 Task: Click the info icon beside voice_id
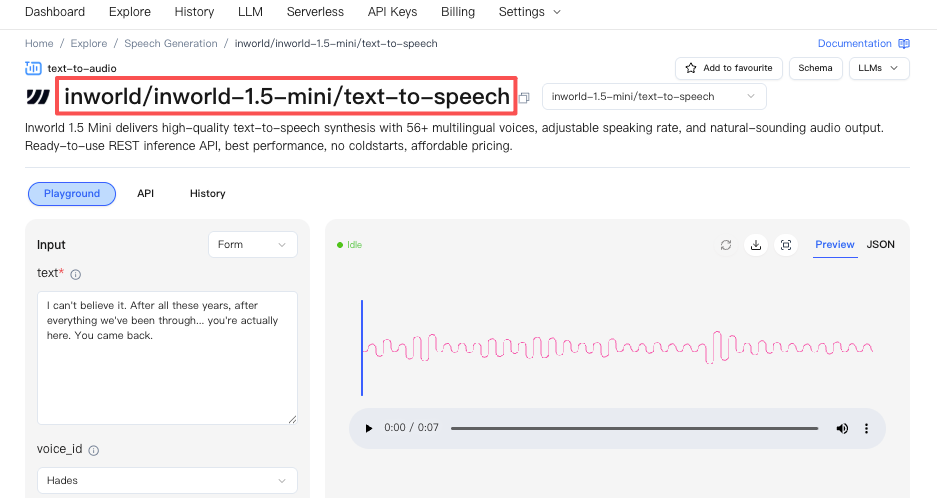point(93,451)
